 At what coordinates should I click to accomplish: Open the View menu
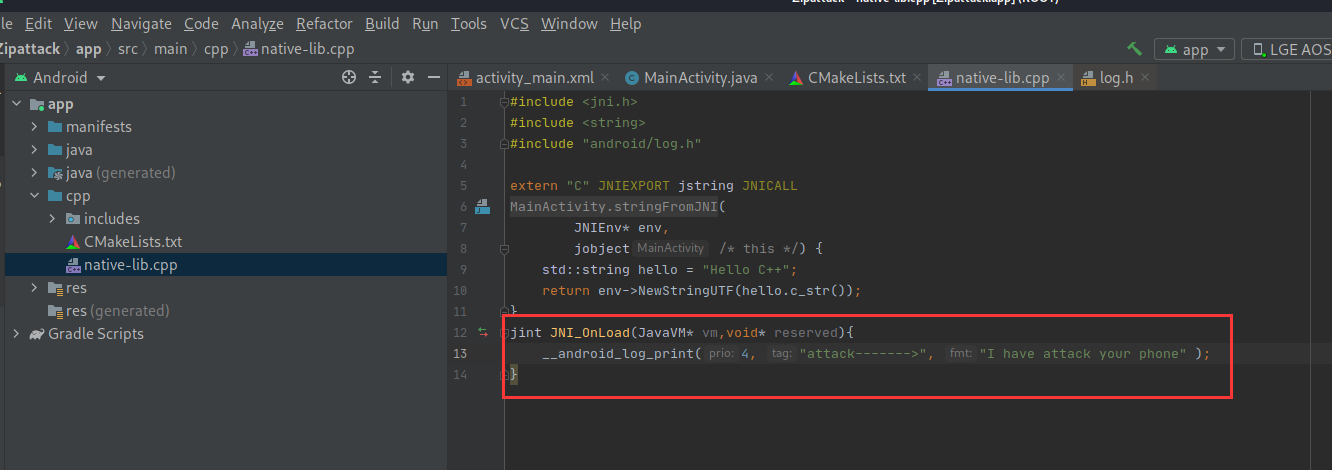pyautogui.click(x=81, y=23)
